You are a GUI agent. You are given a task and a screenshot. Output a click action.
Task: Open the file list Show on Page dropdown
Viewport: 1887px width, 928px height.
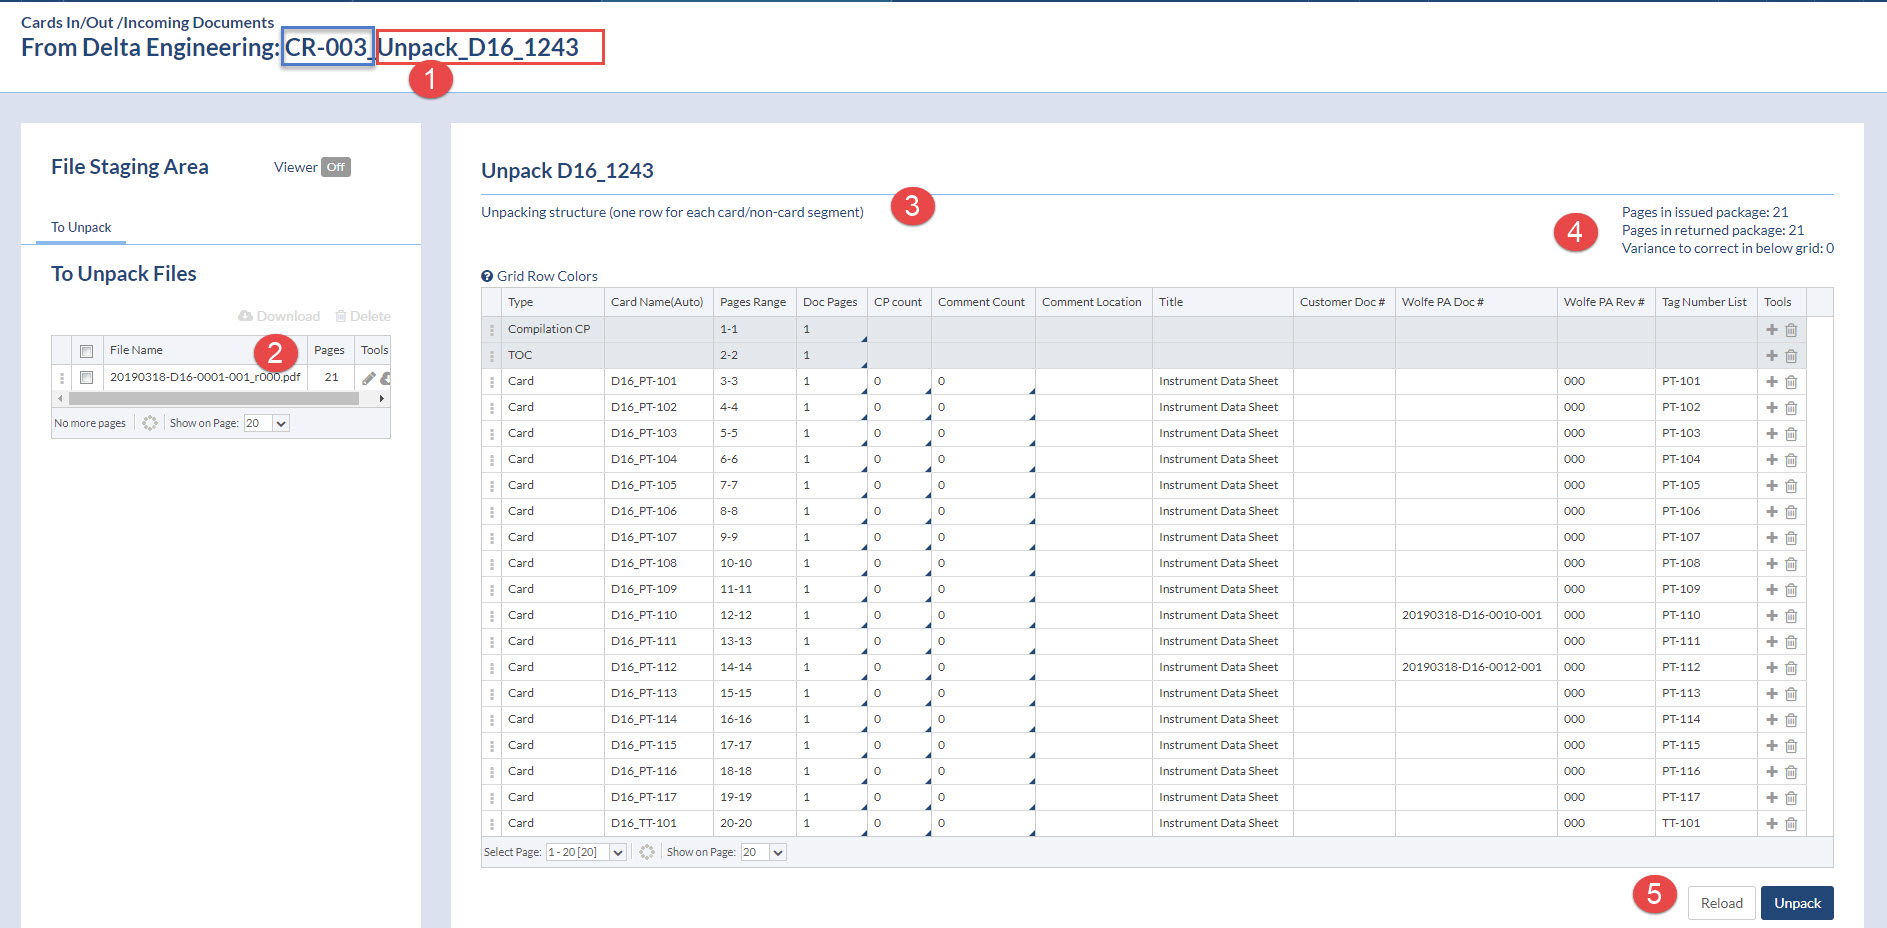(266, 423)
